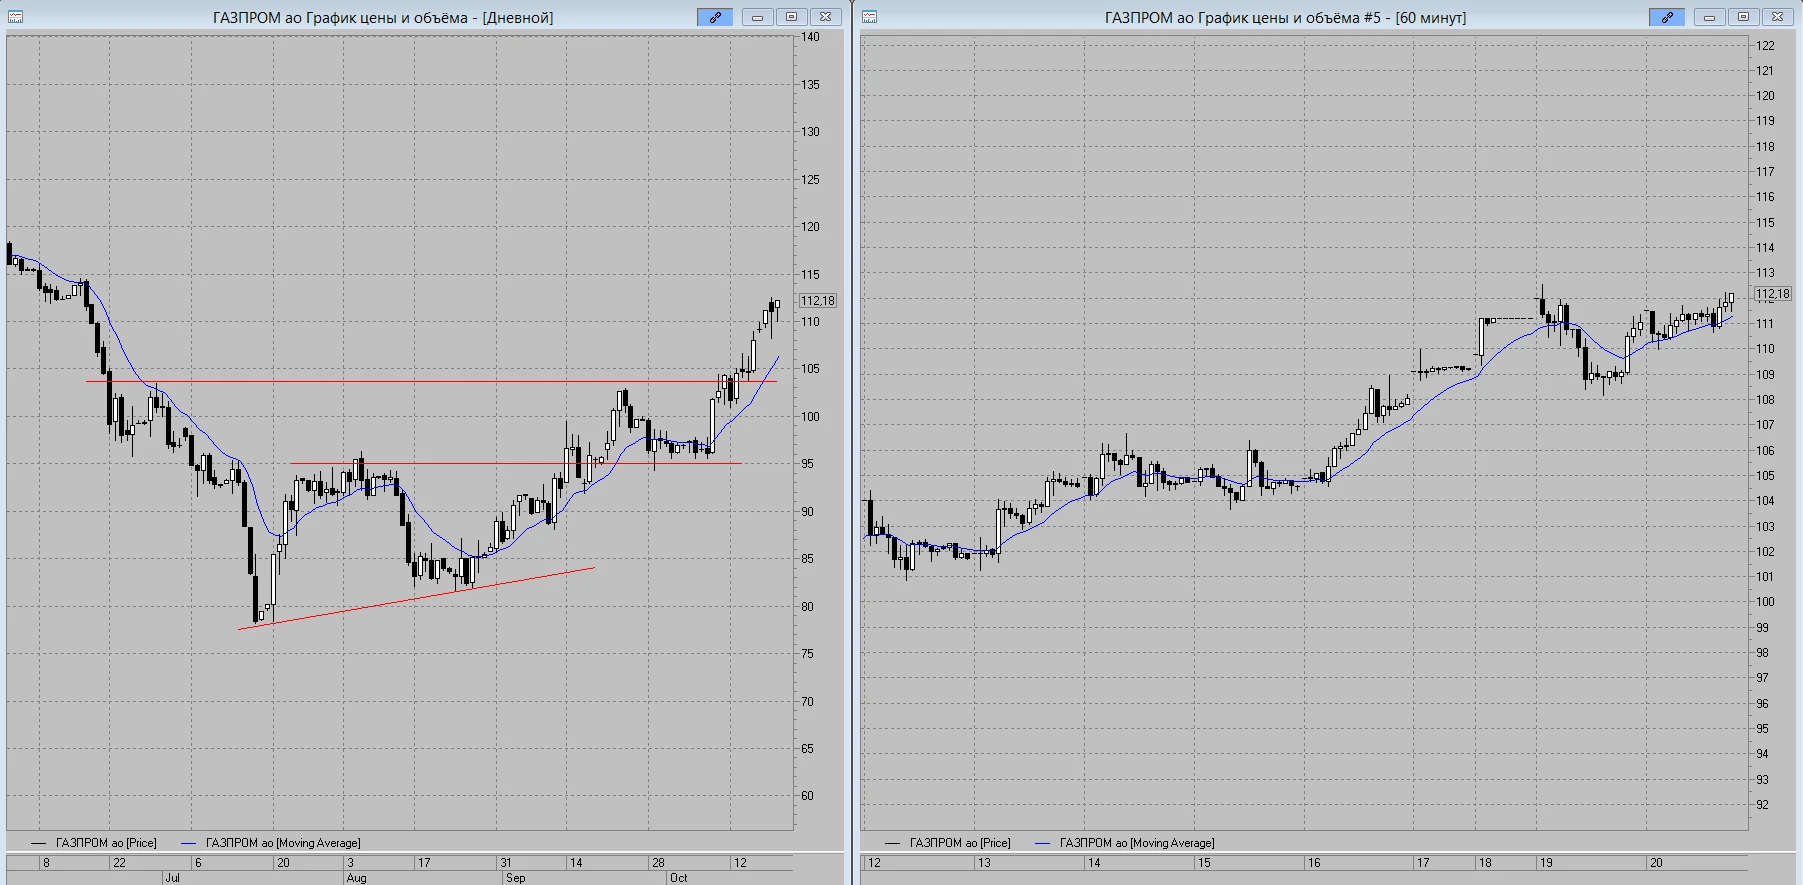The height and width of the screenshot is (885, 1803).
Task: Click the 112,18 current price label on the daily chart
Action: (x=817, y=301)
